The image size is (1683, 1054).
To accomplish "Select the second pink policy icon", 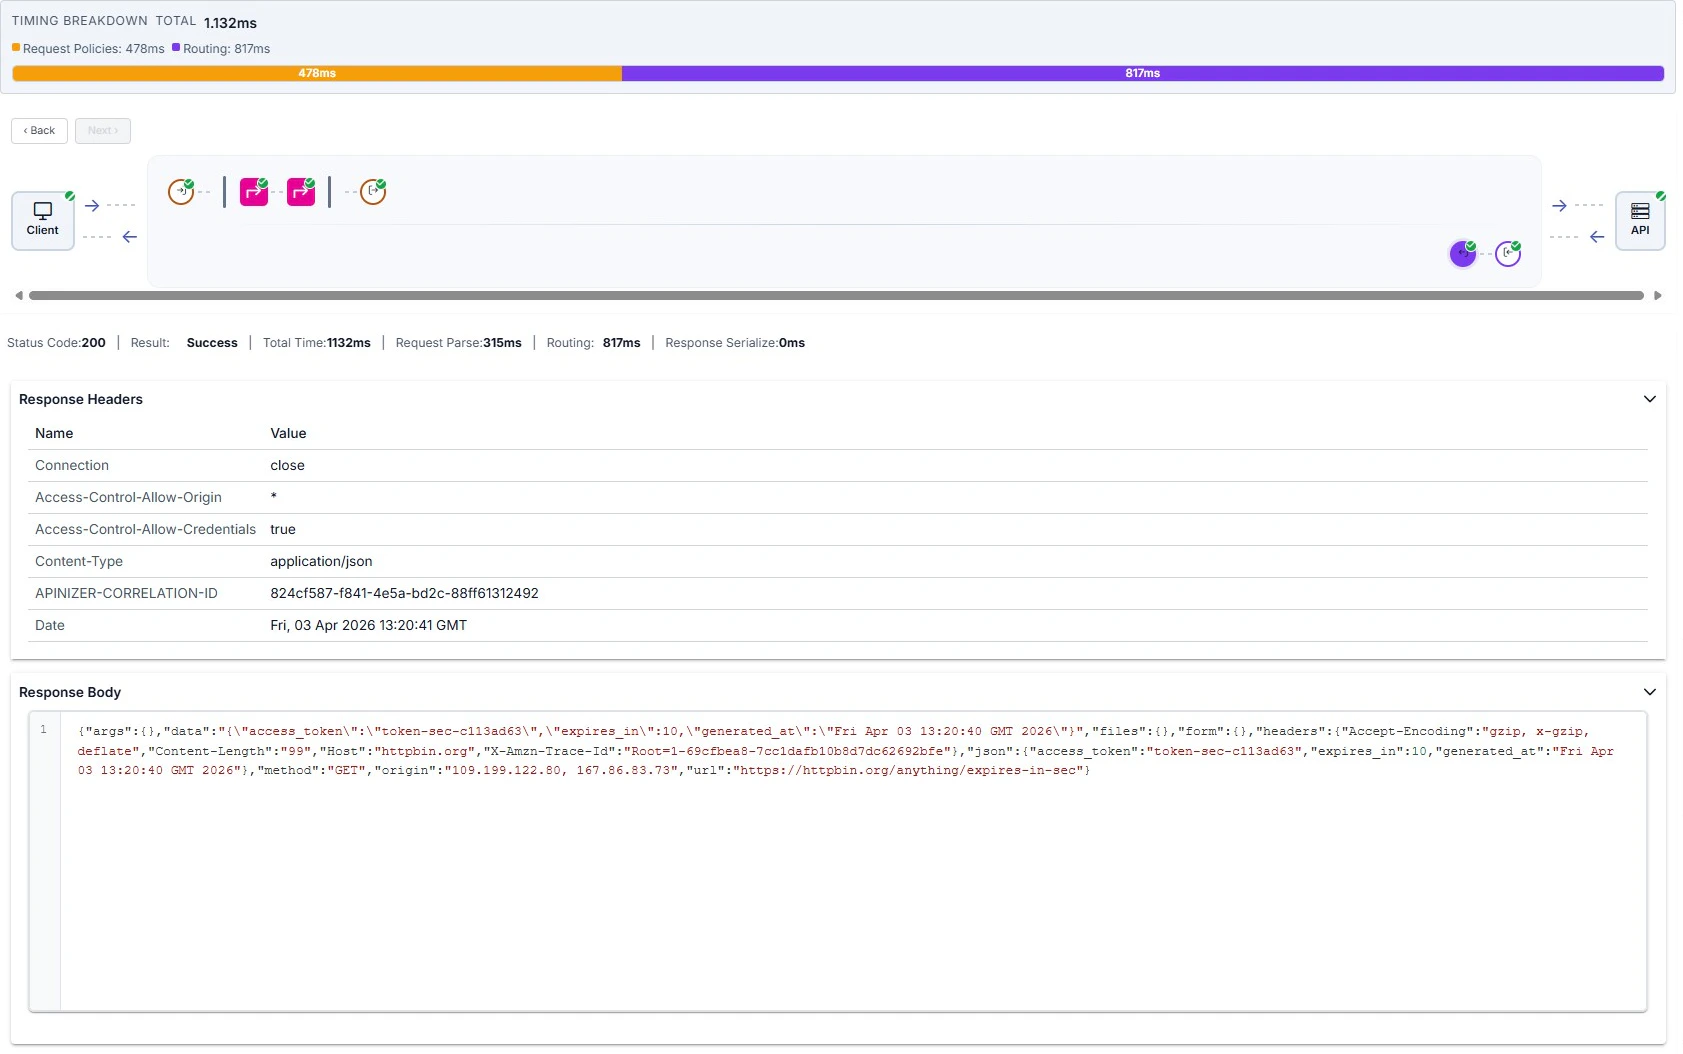I will [302, 191].
